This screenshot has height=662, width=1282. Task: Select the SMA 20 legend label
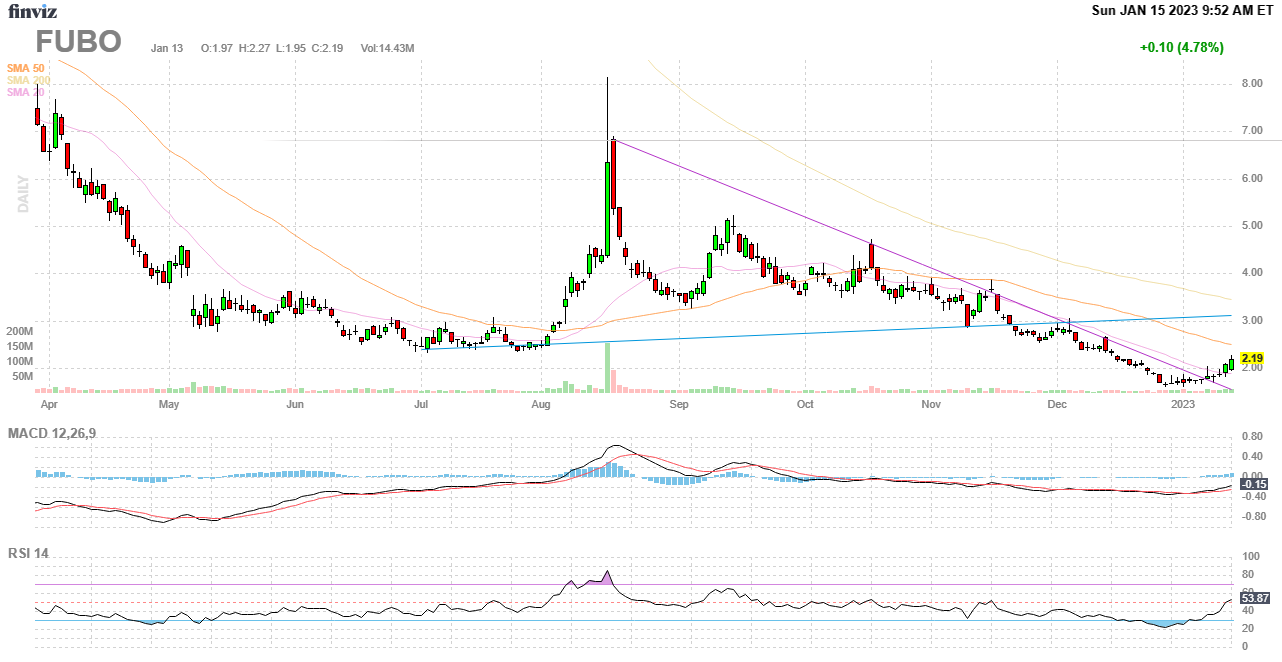pyautogui.click(x=25, y=92)
